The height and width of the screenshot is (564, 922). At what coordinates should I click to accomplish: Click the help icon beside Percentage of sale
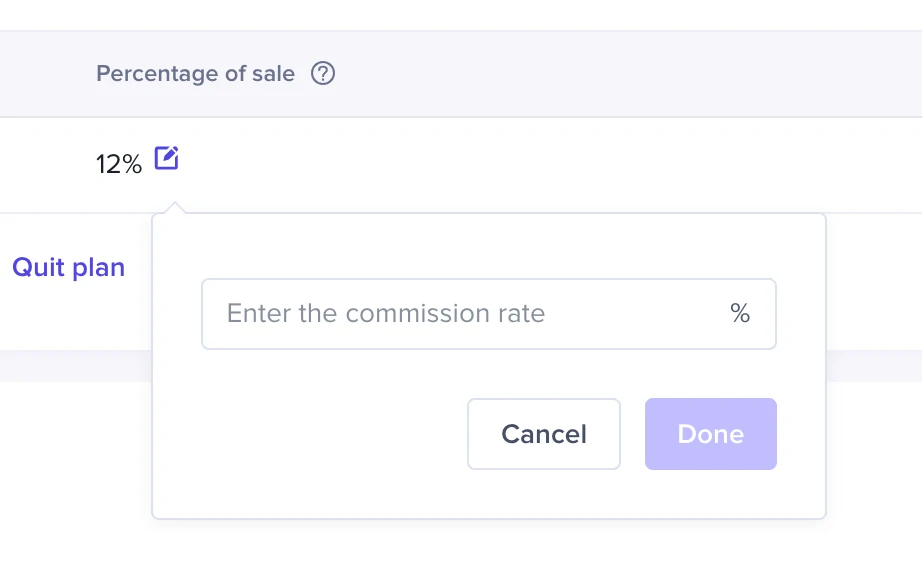coord(323,74)
